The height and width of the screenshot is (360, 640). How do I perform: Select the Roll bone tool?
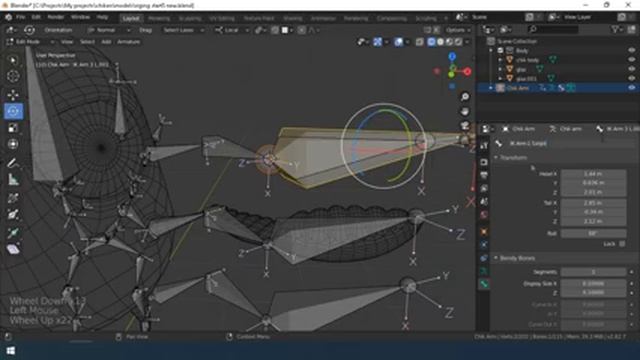coord(13,198)
